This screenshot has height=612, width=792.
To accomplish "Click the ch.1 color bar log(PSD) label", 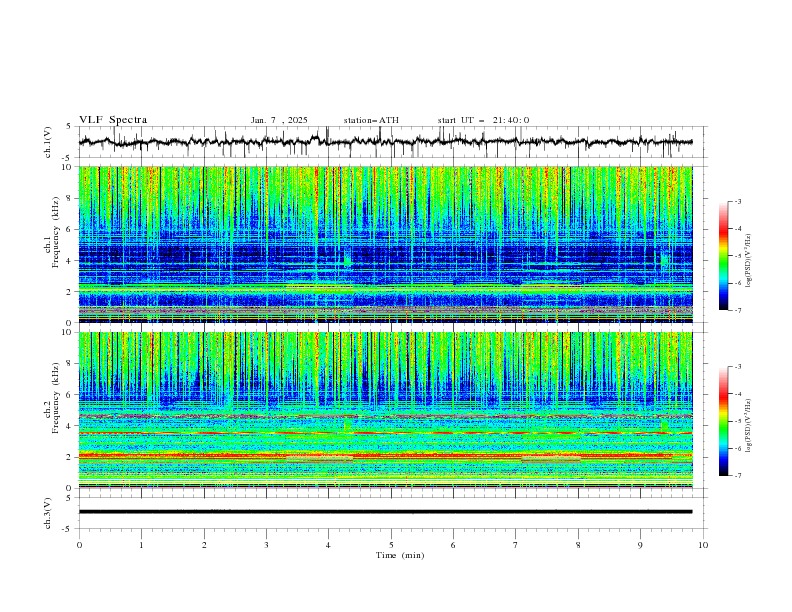I will 749,261.
